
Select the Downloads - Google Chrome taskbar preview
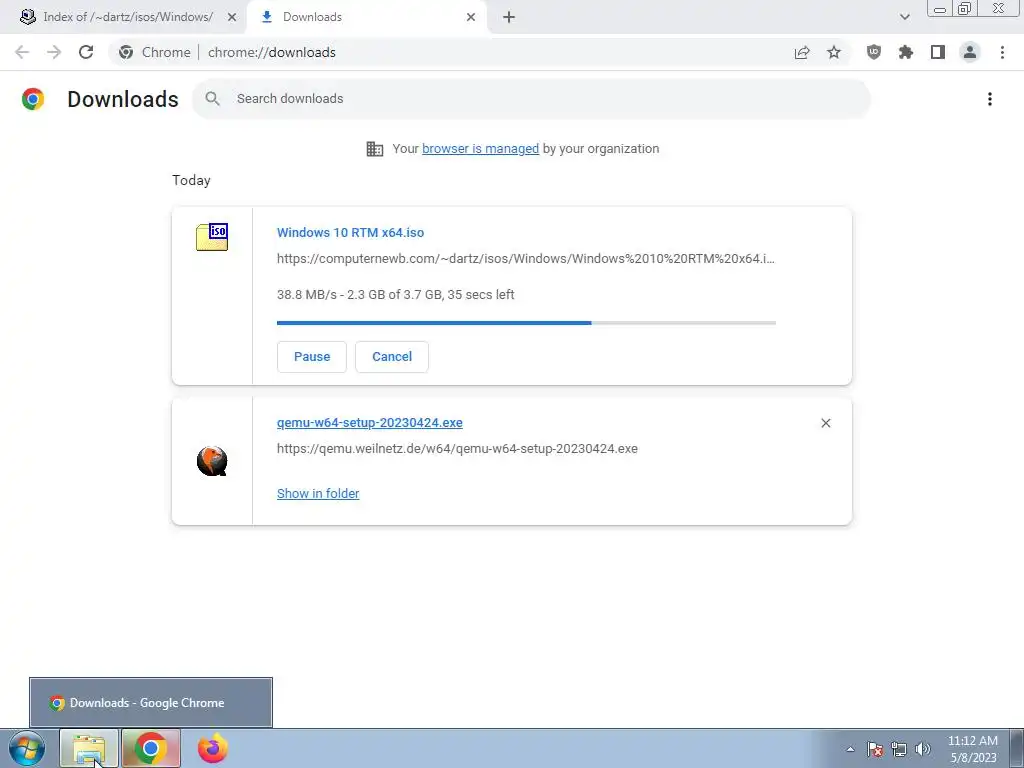[x=151, y=703]
